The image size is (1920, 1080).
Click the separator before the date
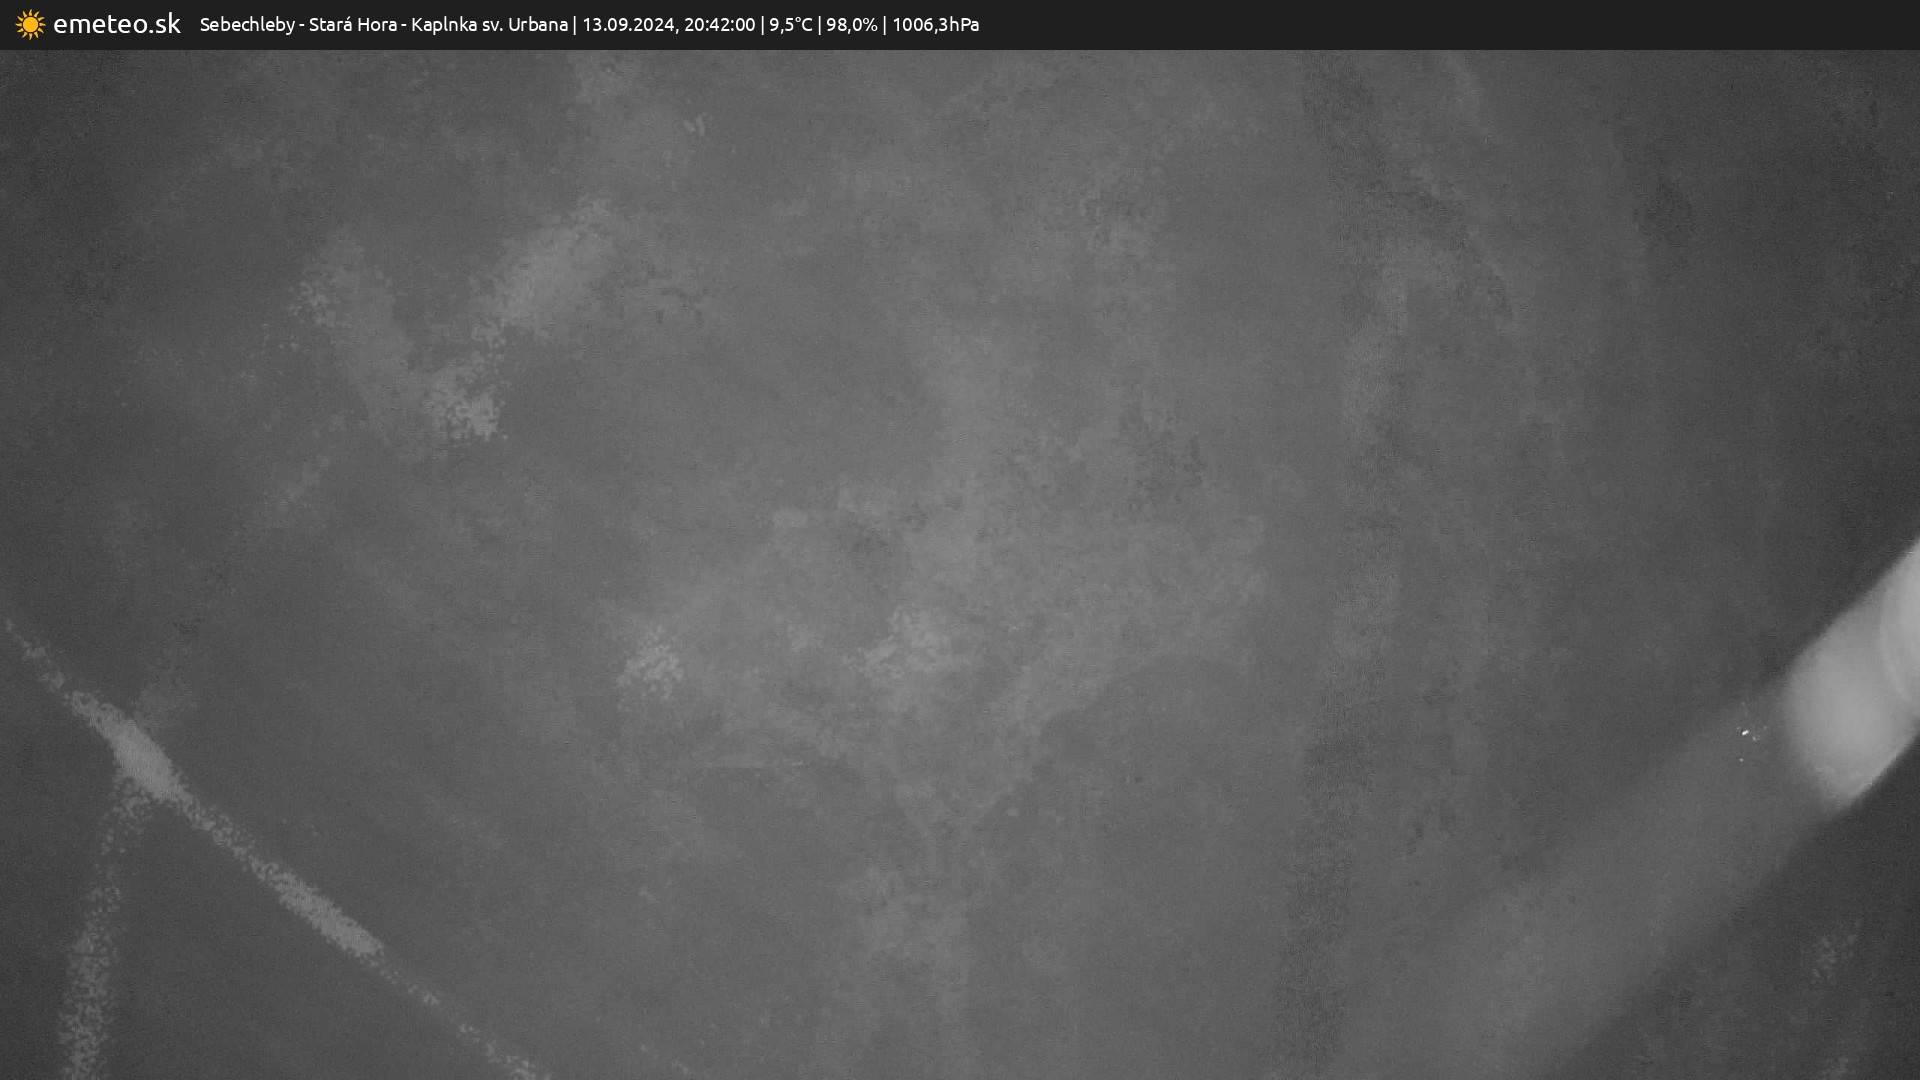coord(575,24)
